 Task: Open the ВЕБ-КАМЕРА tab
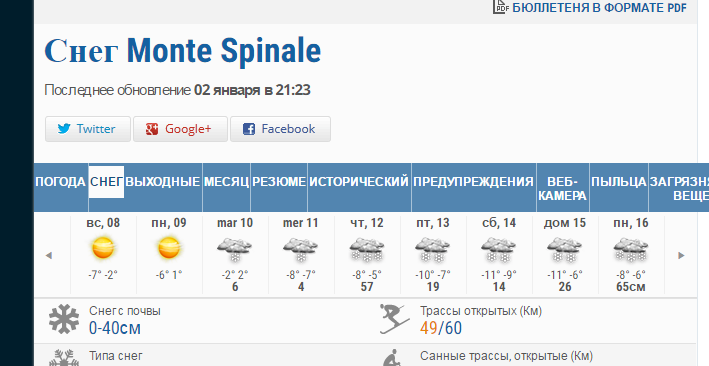tap(562, 188)
